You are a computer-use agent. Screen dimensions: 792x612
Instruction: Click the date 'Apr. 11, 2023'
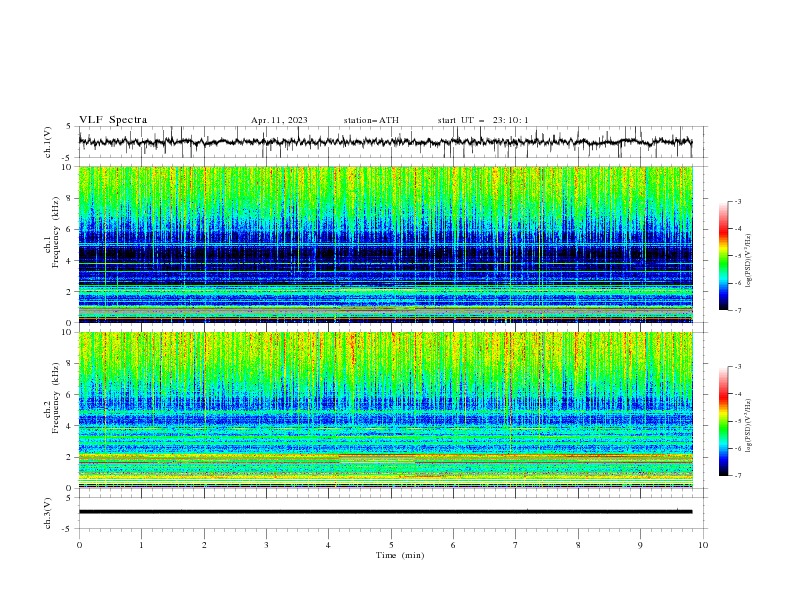tap(279, 120)
